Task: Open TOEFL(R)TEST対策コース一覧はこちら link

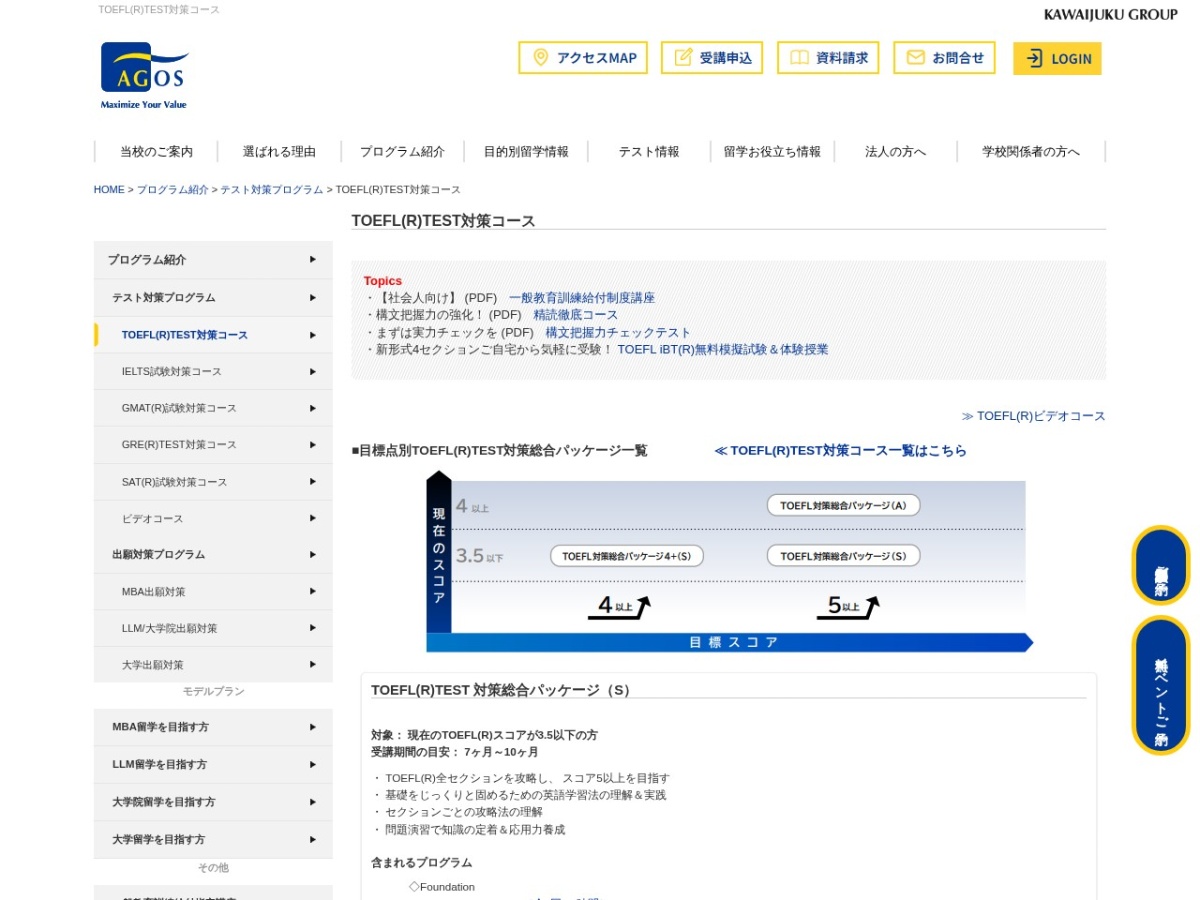Action: pos(841,451)
